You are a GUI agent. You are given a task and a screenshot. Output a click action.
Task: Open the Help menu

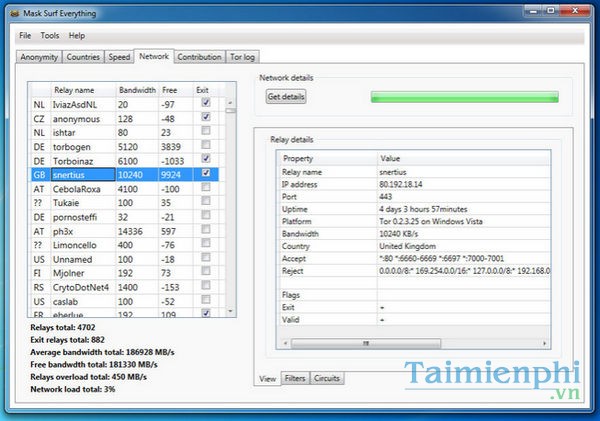pos(77,35)
